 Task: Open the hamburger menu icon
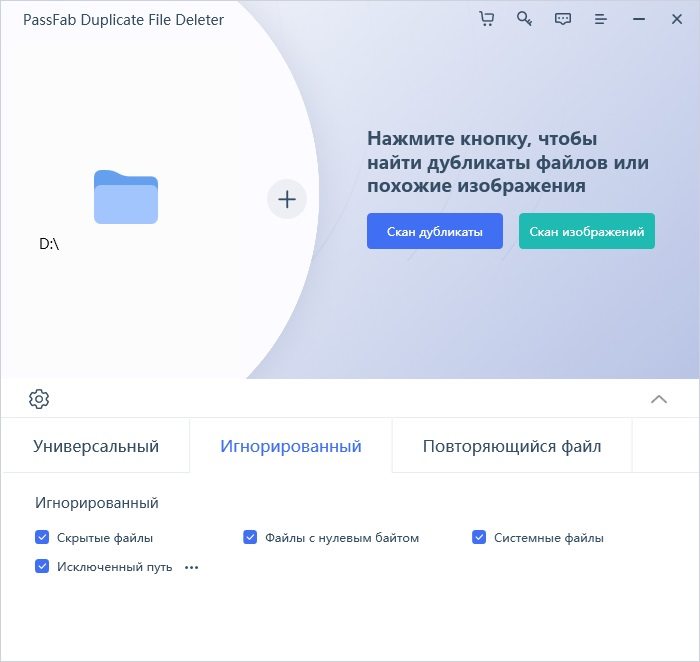[x=600, y=19]
